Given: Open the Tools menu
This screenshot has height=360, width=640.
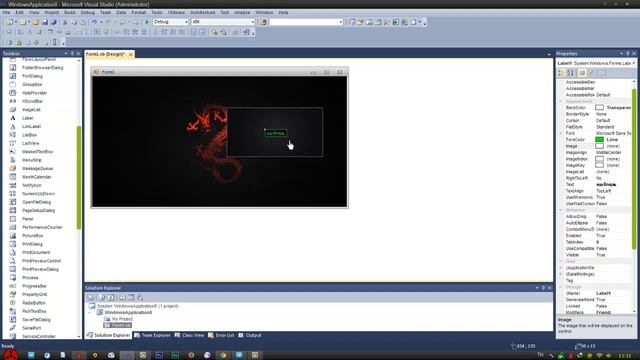Looking at the screenshot, I should [157, 13].
